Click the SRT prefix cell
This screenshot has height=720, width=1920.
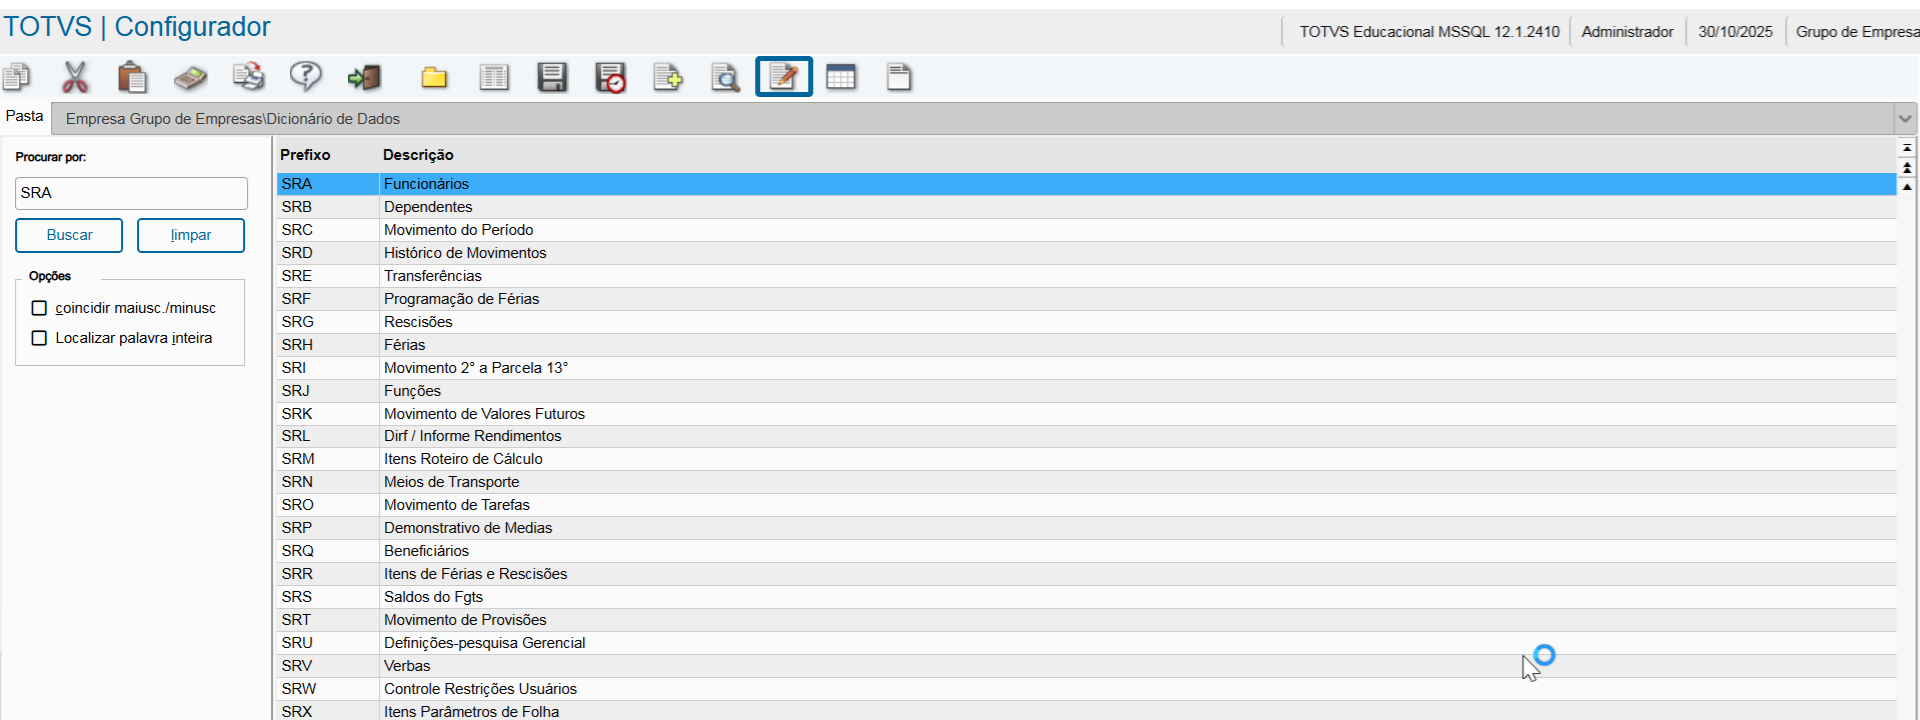(x=328, y=620)
